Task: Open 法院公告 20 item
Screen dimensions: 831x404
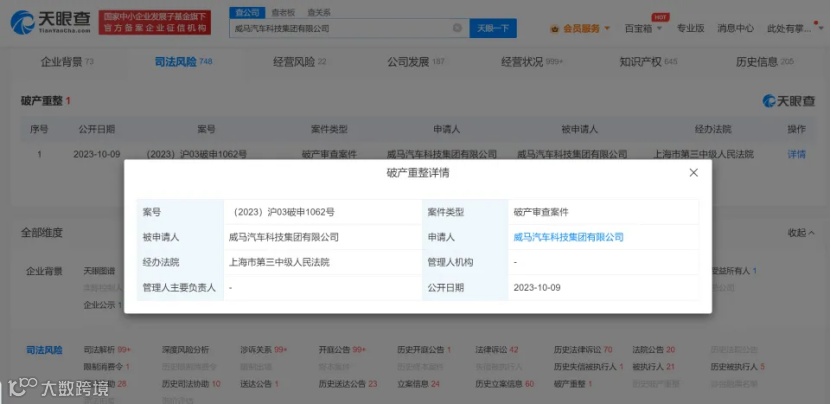Action: (653, 350)
